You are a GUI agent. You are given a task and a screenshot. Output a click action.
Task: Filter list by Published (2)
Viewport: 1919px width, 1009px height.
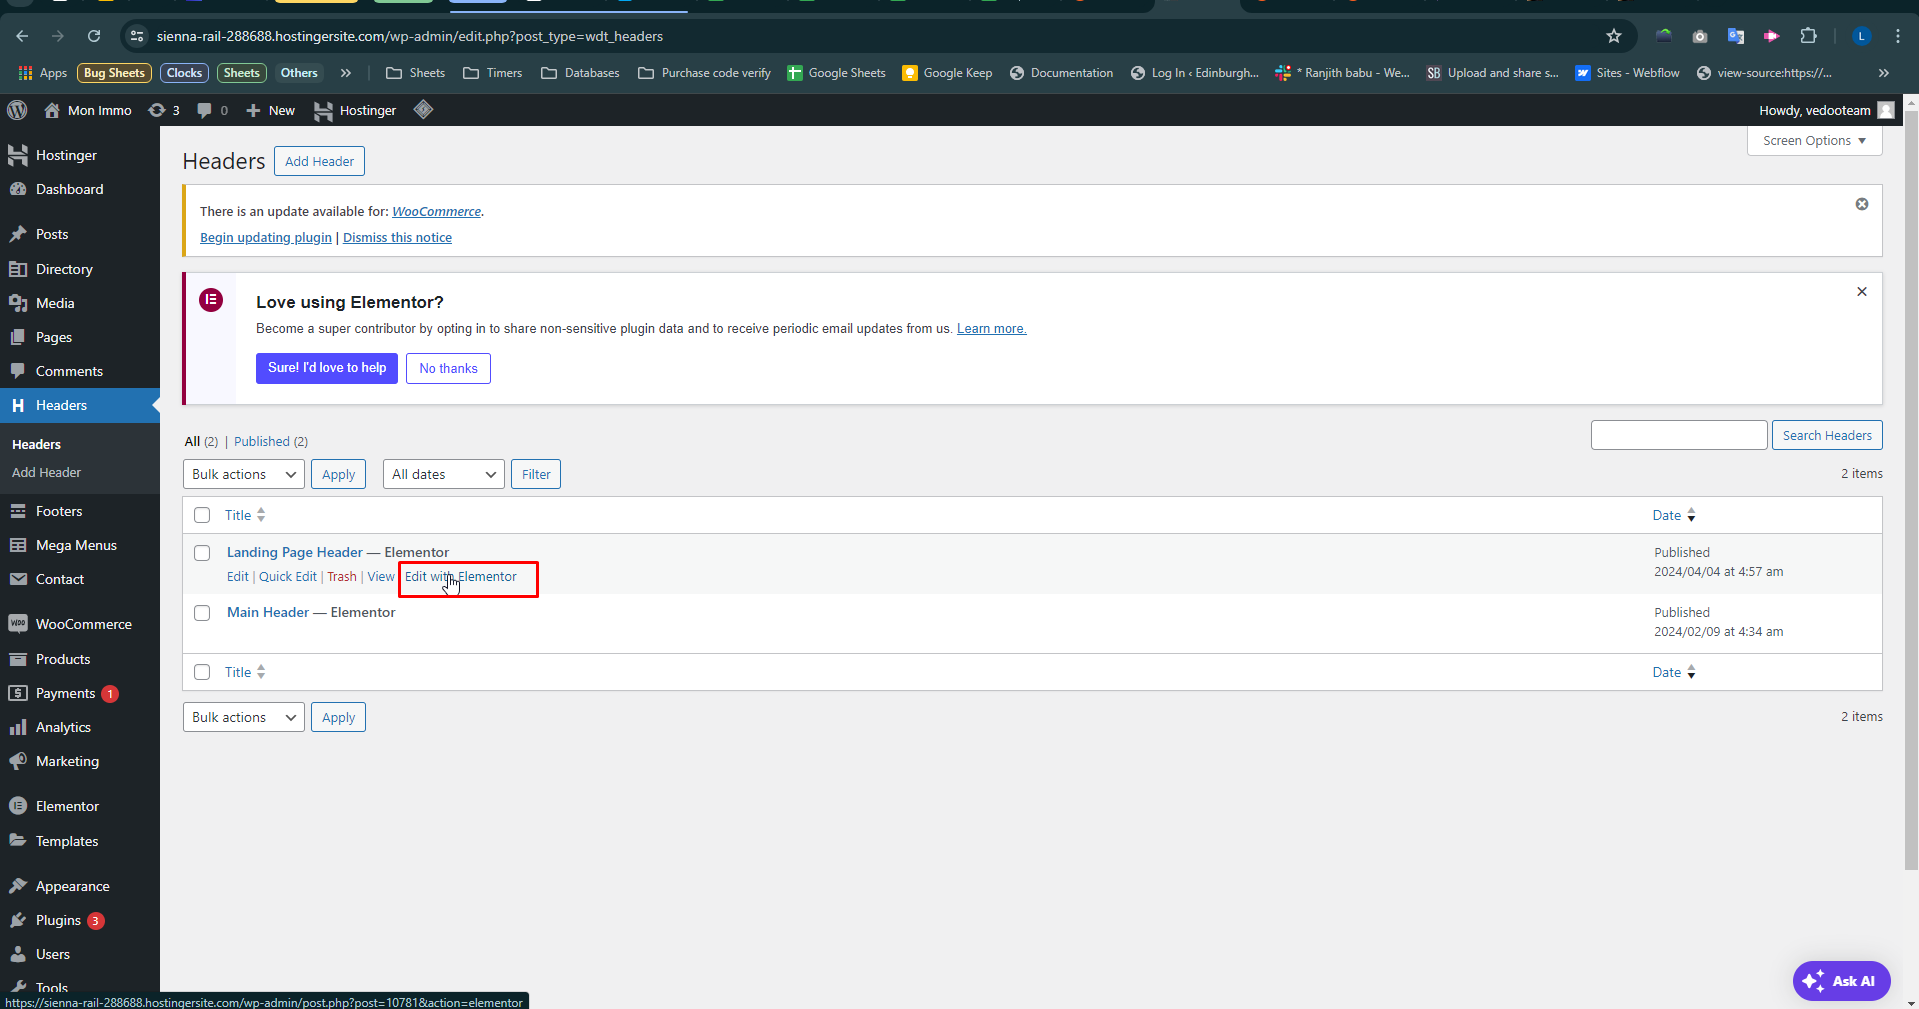pyautogui.click(x=271, y=441)
